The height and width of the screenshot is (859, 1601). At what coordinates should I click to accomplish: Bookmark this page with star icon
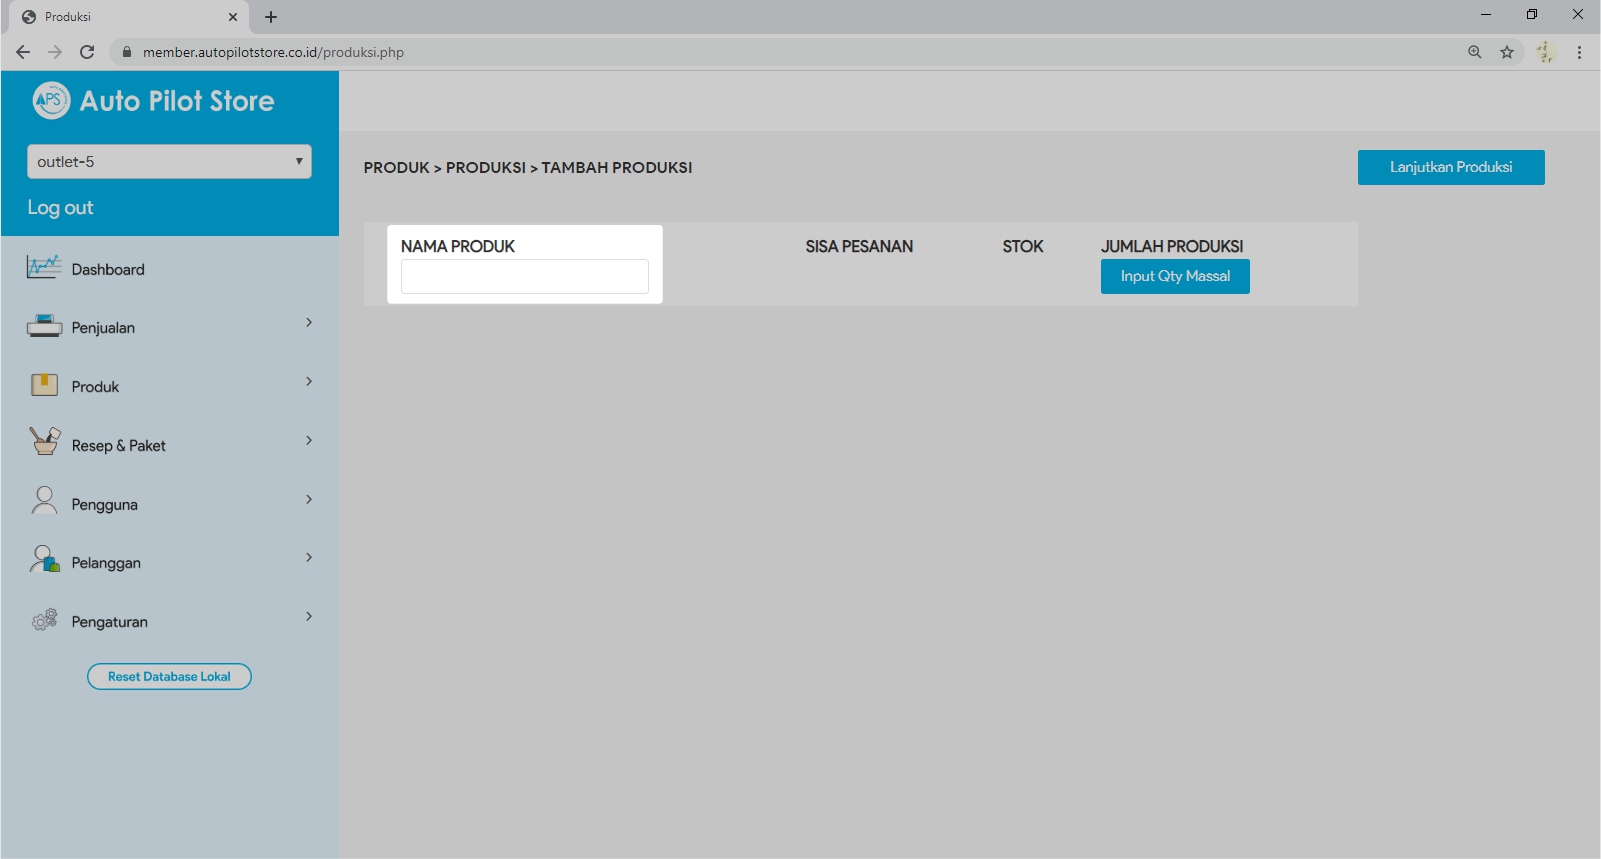tap(1507, 52)
